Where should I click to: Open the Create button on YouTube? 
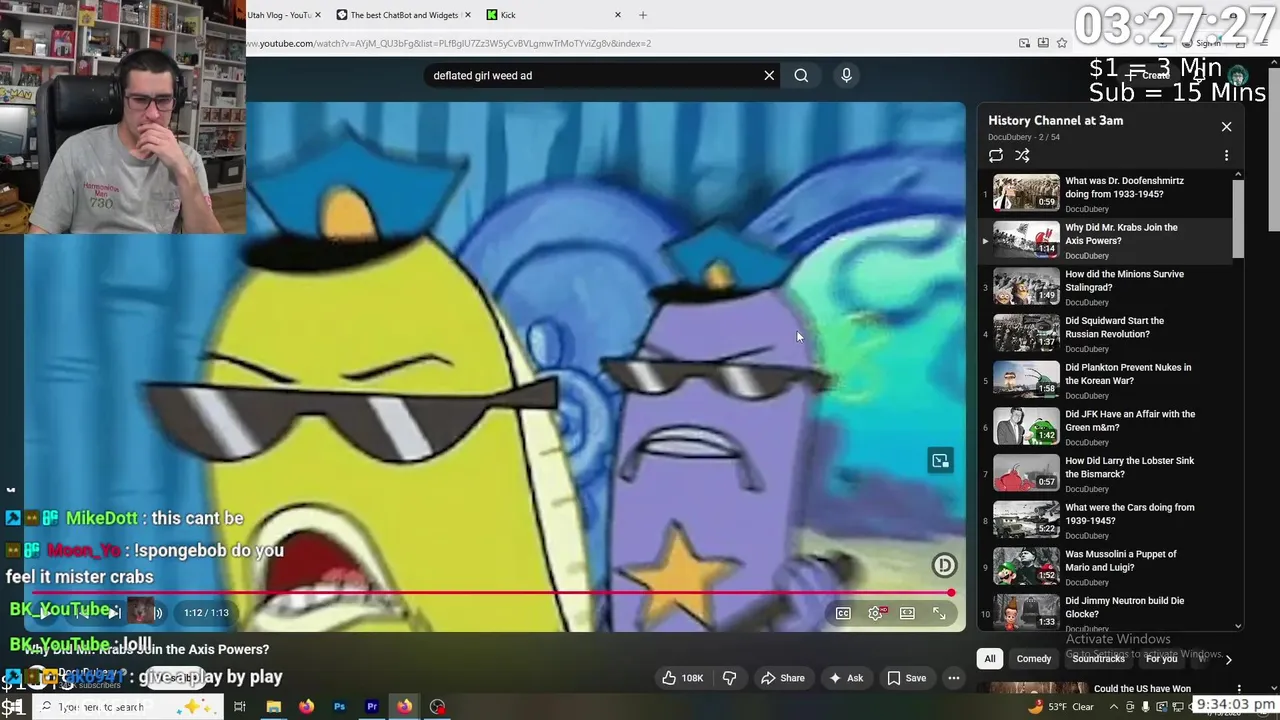pyautogui.click(x=1148, y=75)
